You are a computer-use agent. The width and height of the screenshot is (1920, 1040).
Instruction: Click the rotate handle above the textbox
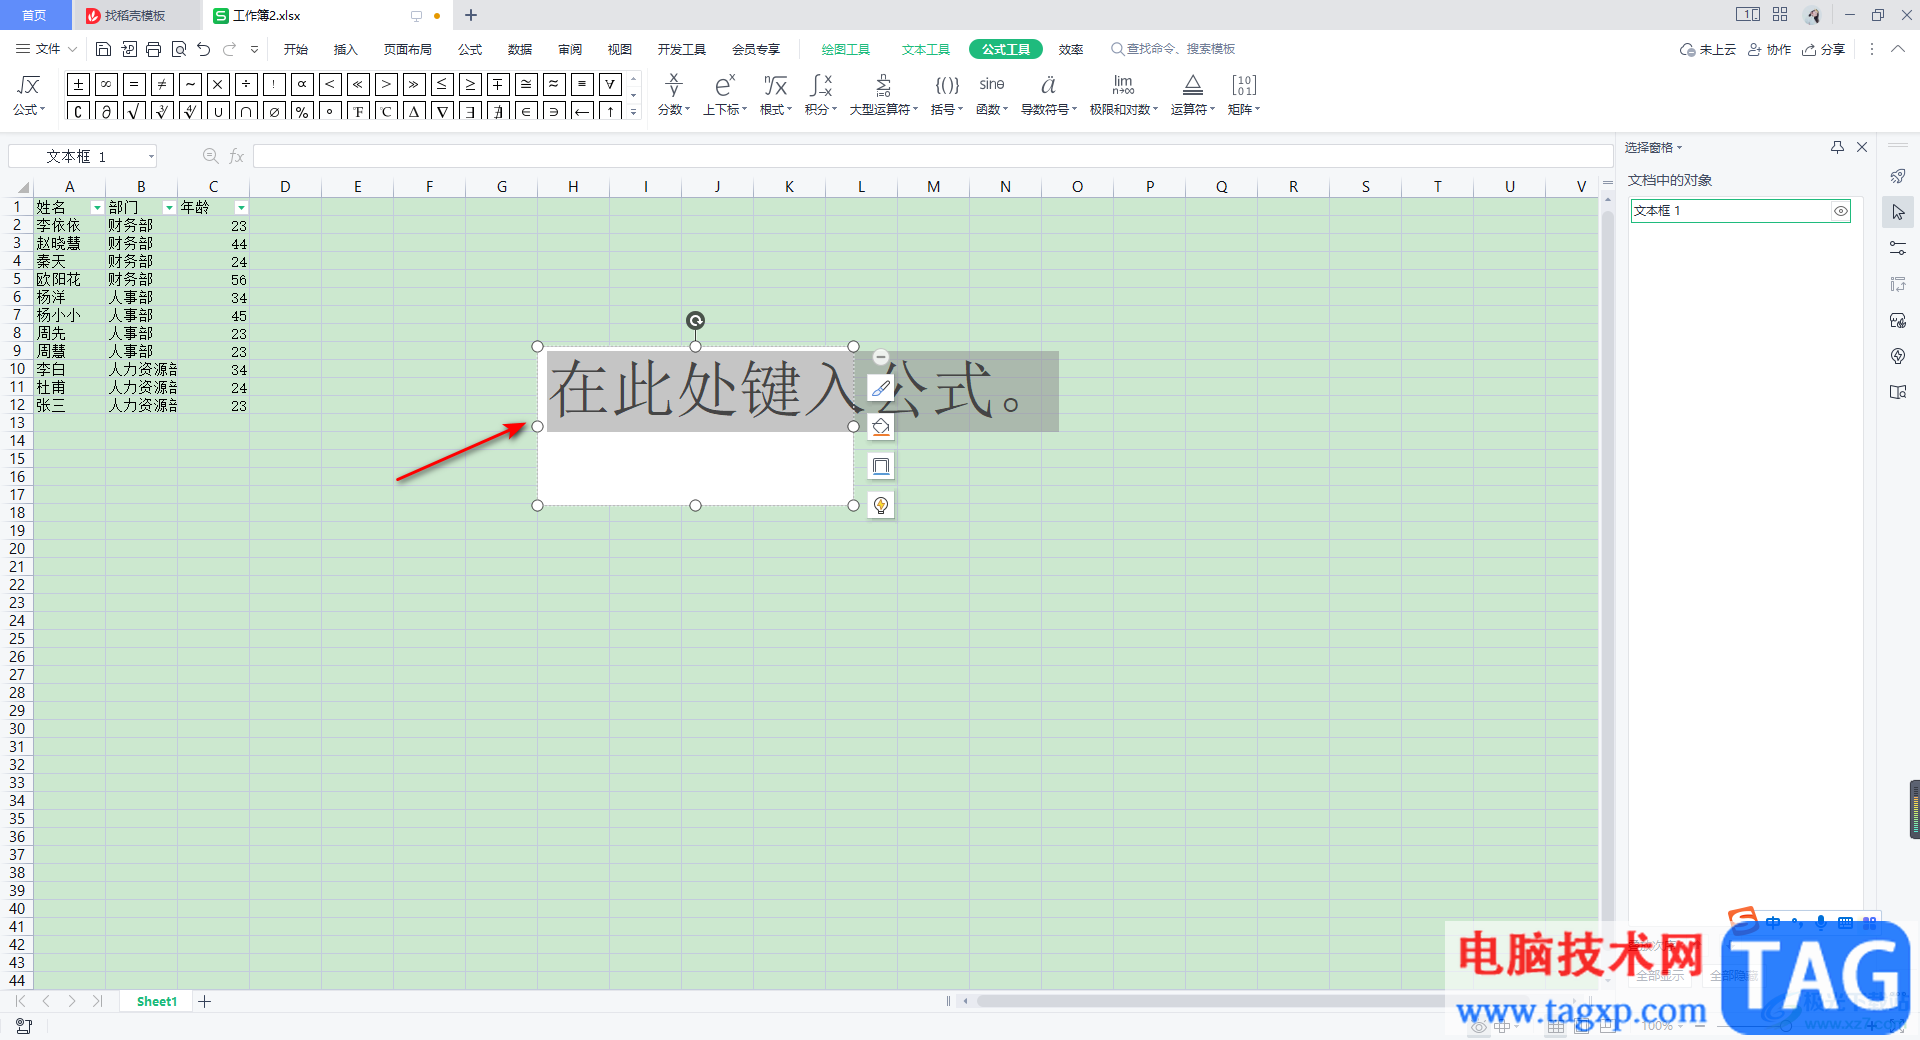[x=695, y=320]
